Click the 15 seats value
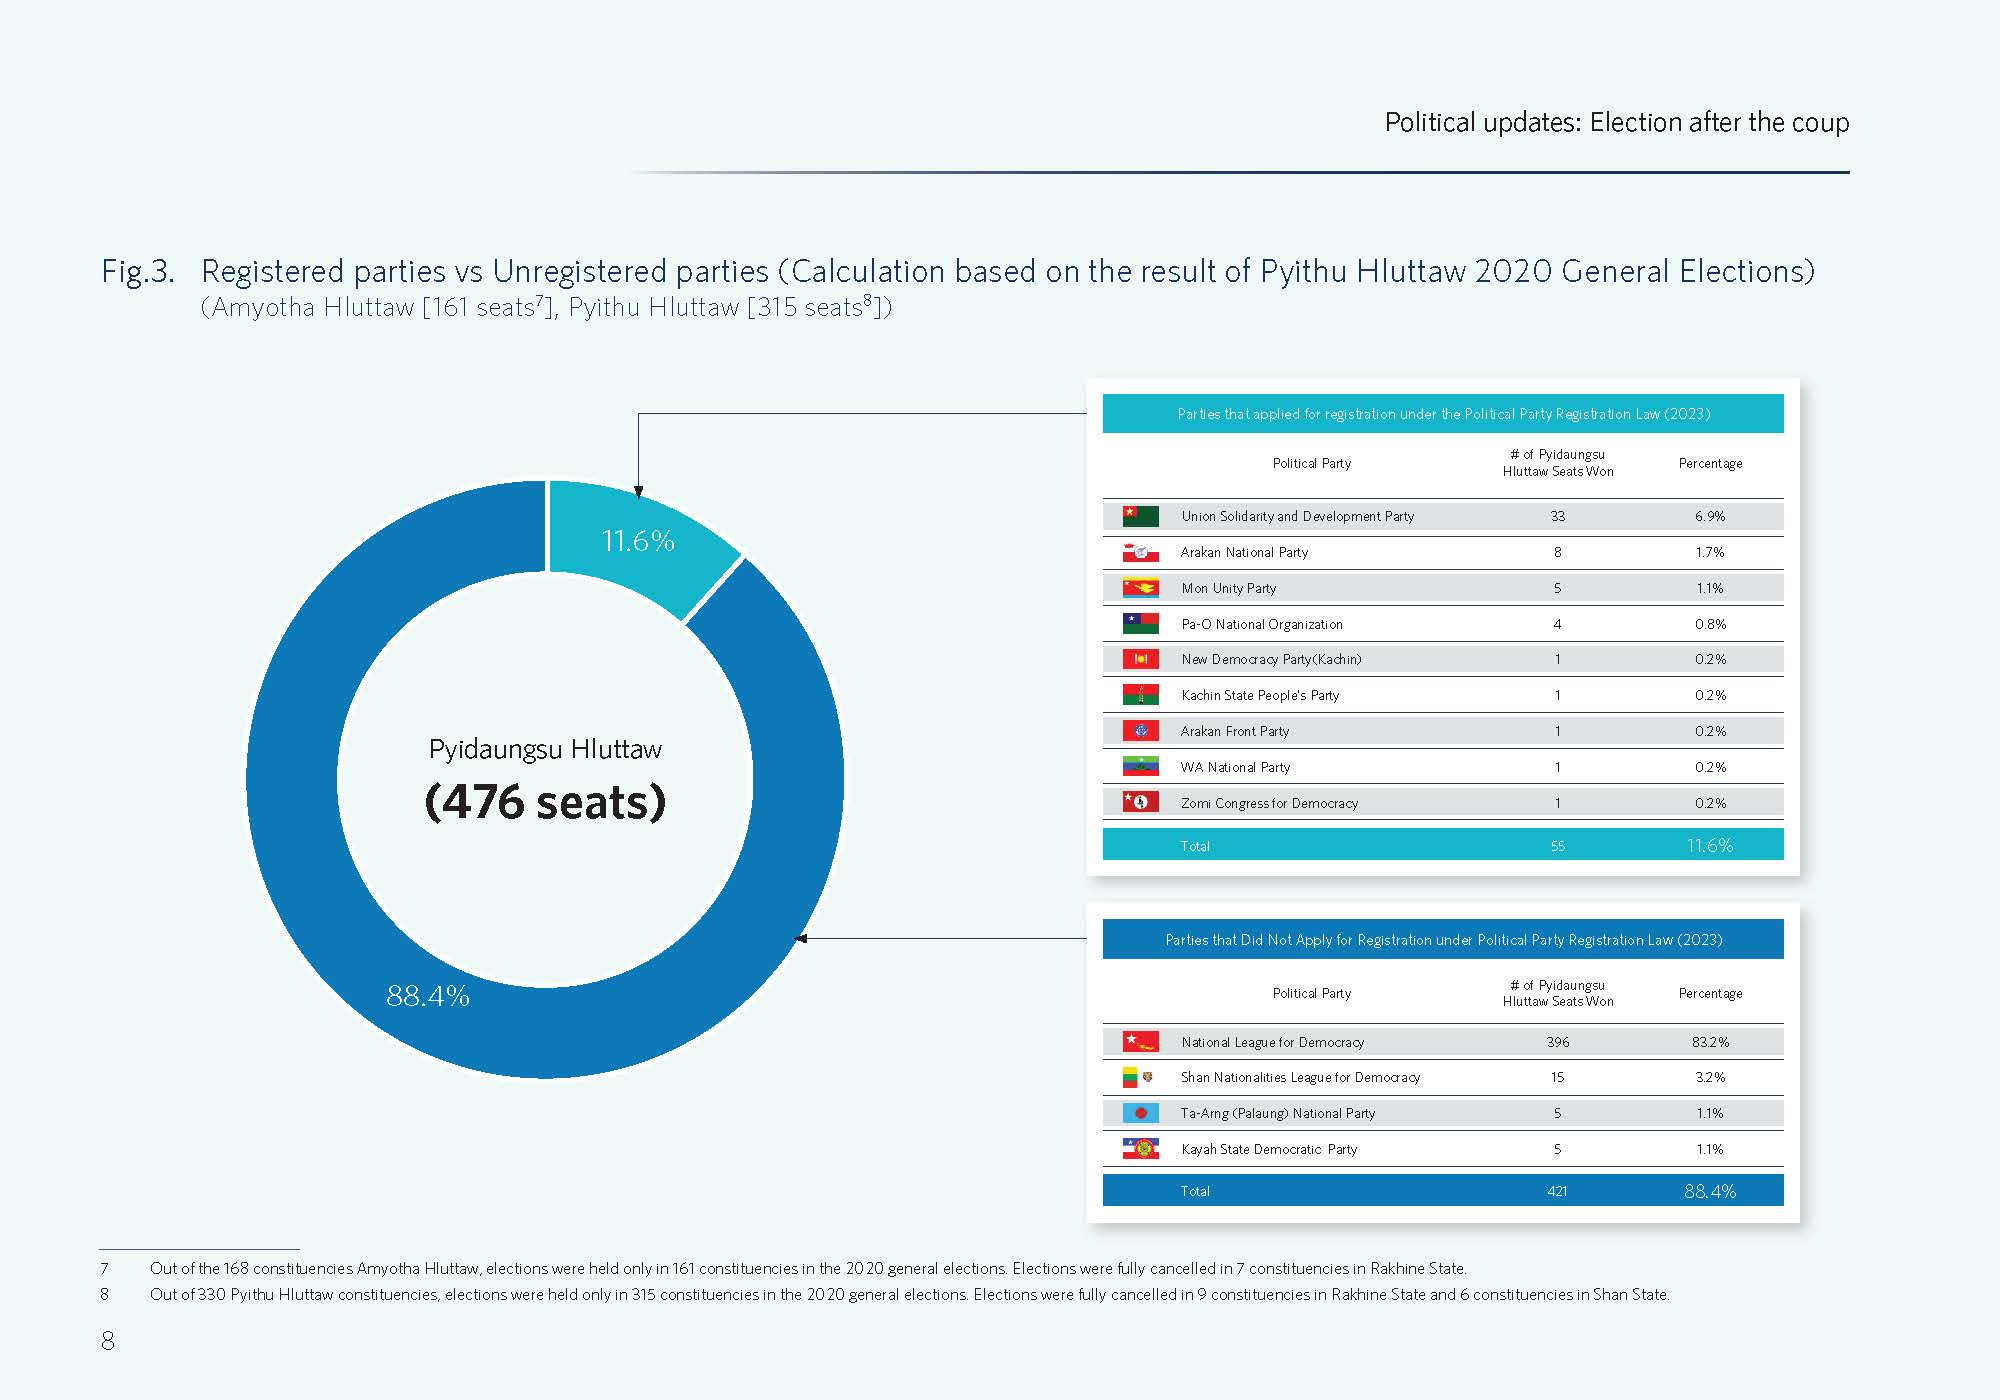Screen dimensions: 2000x1400 tap(1558, 1077)
